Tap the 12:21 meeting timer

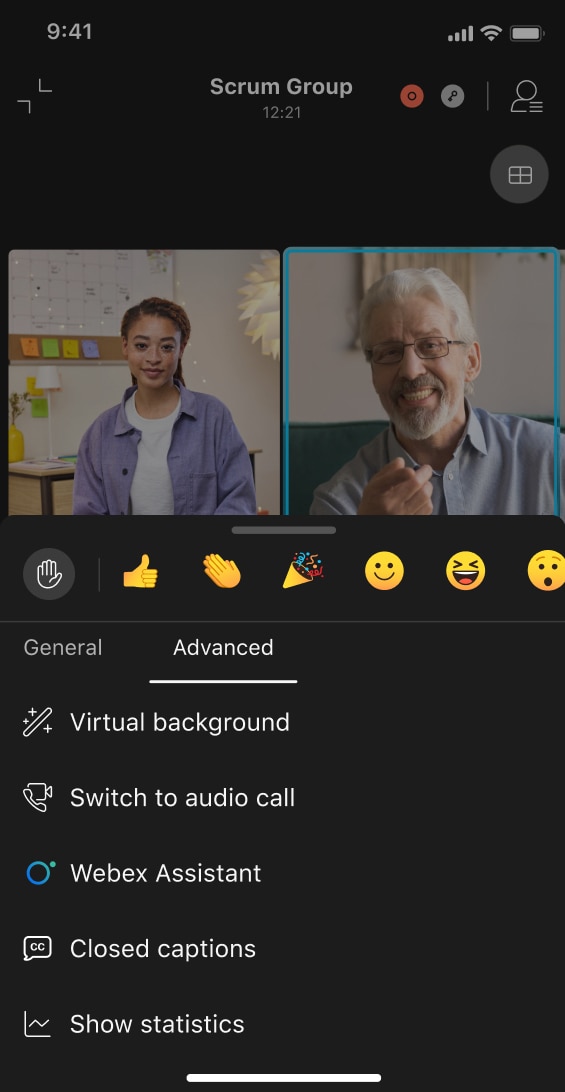(281, 112)
